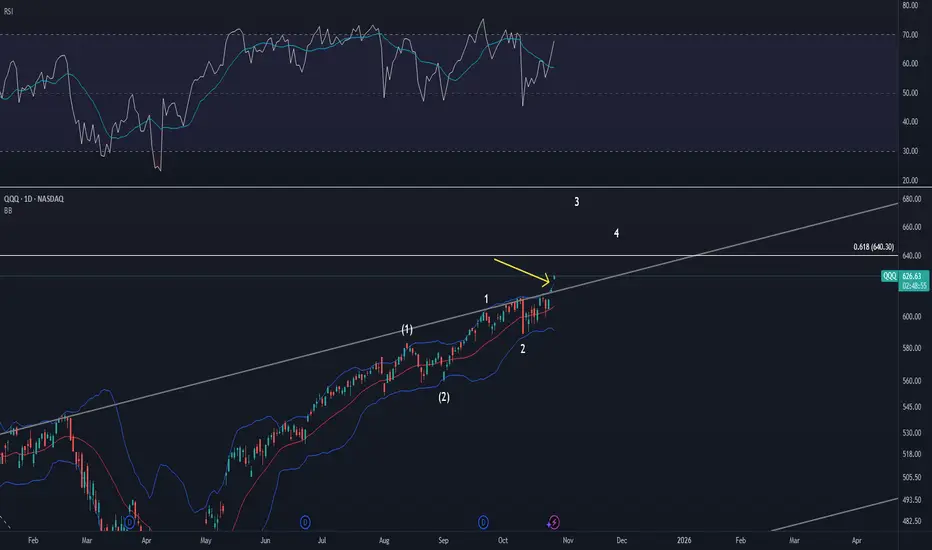
Task: Select the wave label (1) in parentheses
Action: tap(407, 329)
